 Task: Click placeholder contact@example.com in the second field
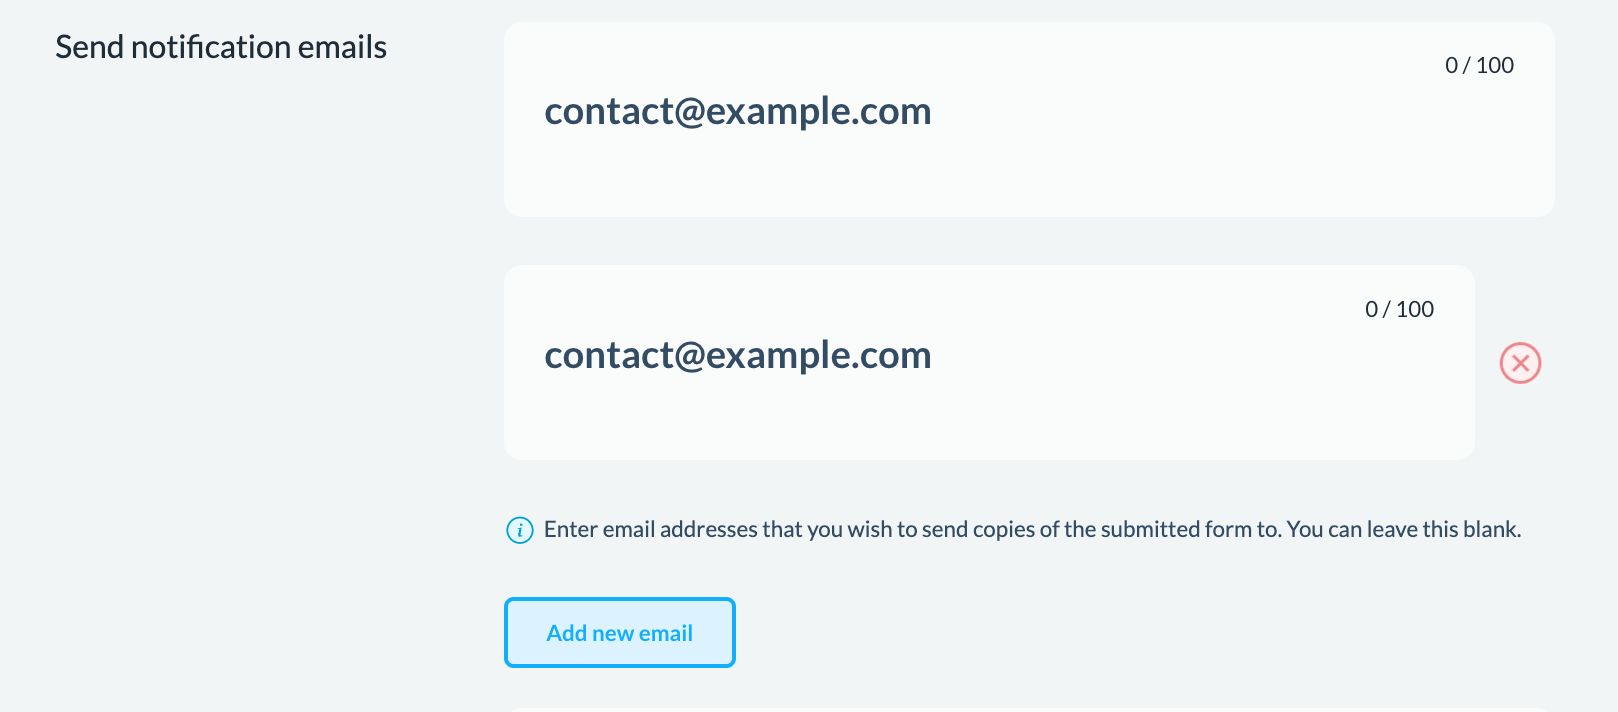coord(738,355)
